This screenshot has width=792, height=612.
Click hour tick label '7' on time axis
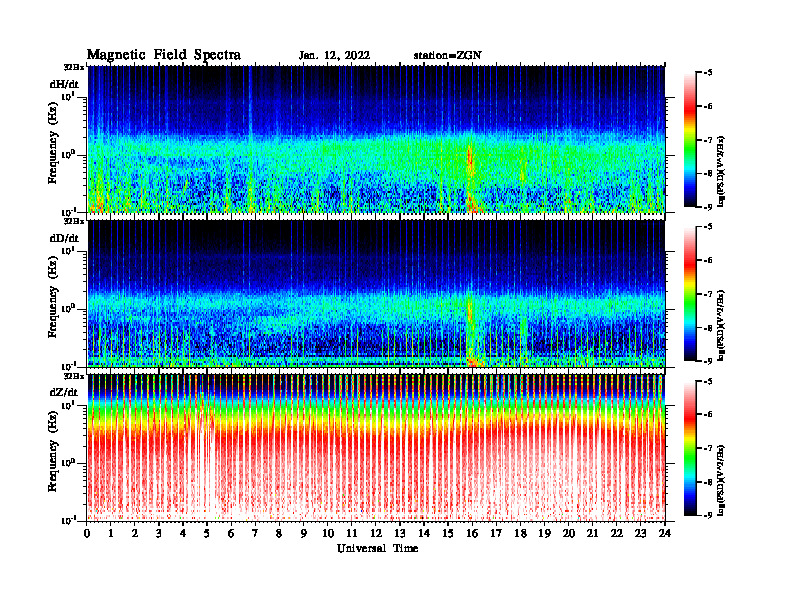tap(256, 534)
